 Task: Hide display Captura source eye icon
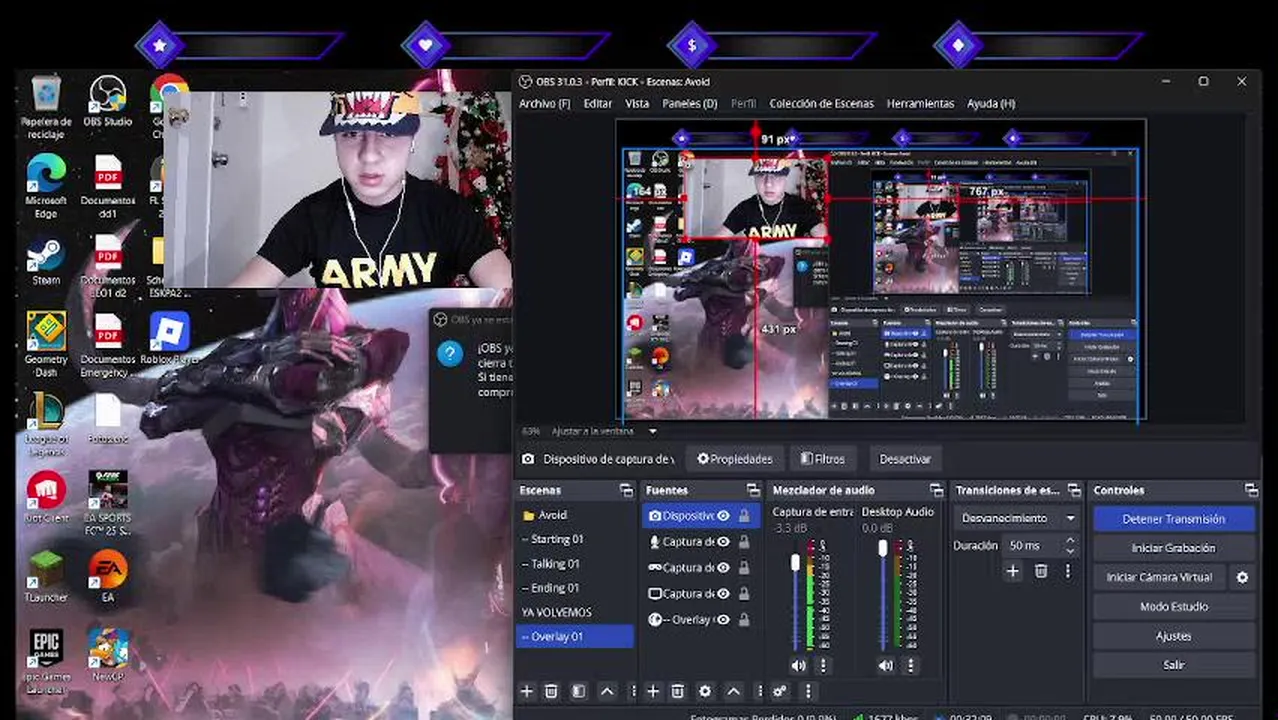coord(723,594)
